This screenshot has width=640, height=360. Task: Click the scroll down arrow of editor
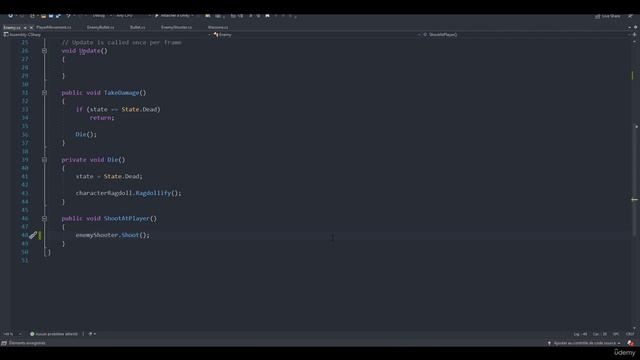coord(635,328)
